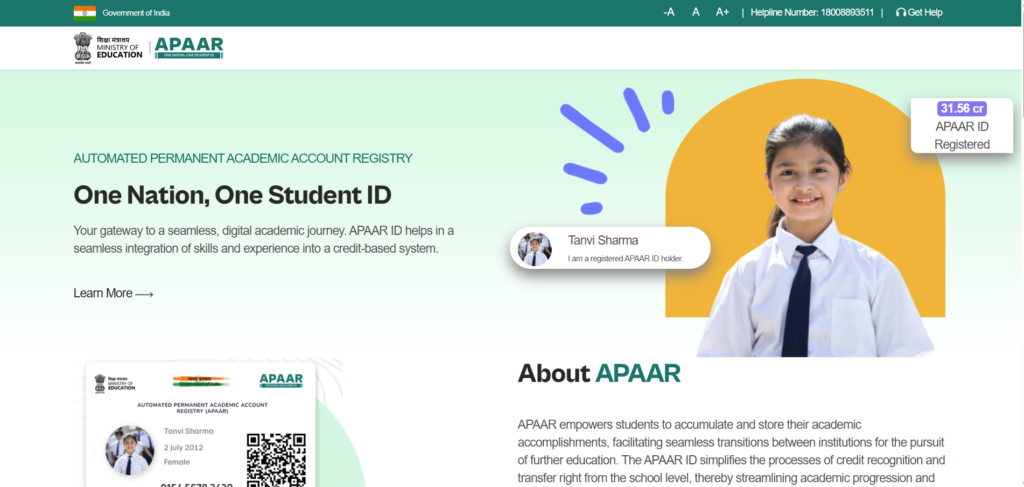Viewport: 1024px width, 487px height.
Task: Click 'I am a registered APAAR ID holder' text
Action: coord(625,259)
